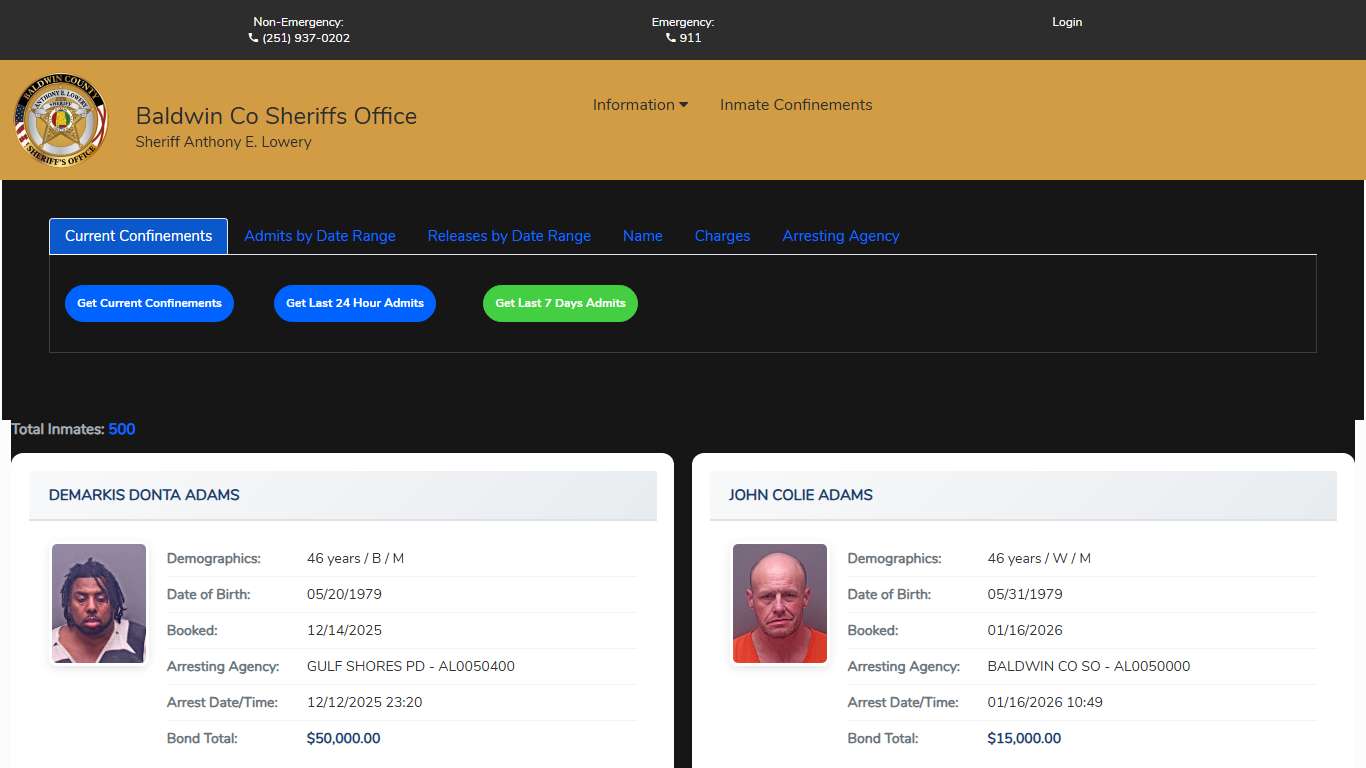1366x768 pixels.
Task: Click the emergency 911 phone icon
Action: 671,38
